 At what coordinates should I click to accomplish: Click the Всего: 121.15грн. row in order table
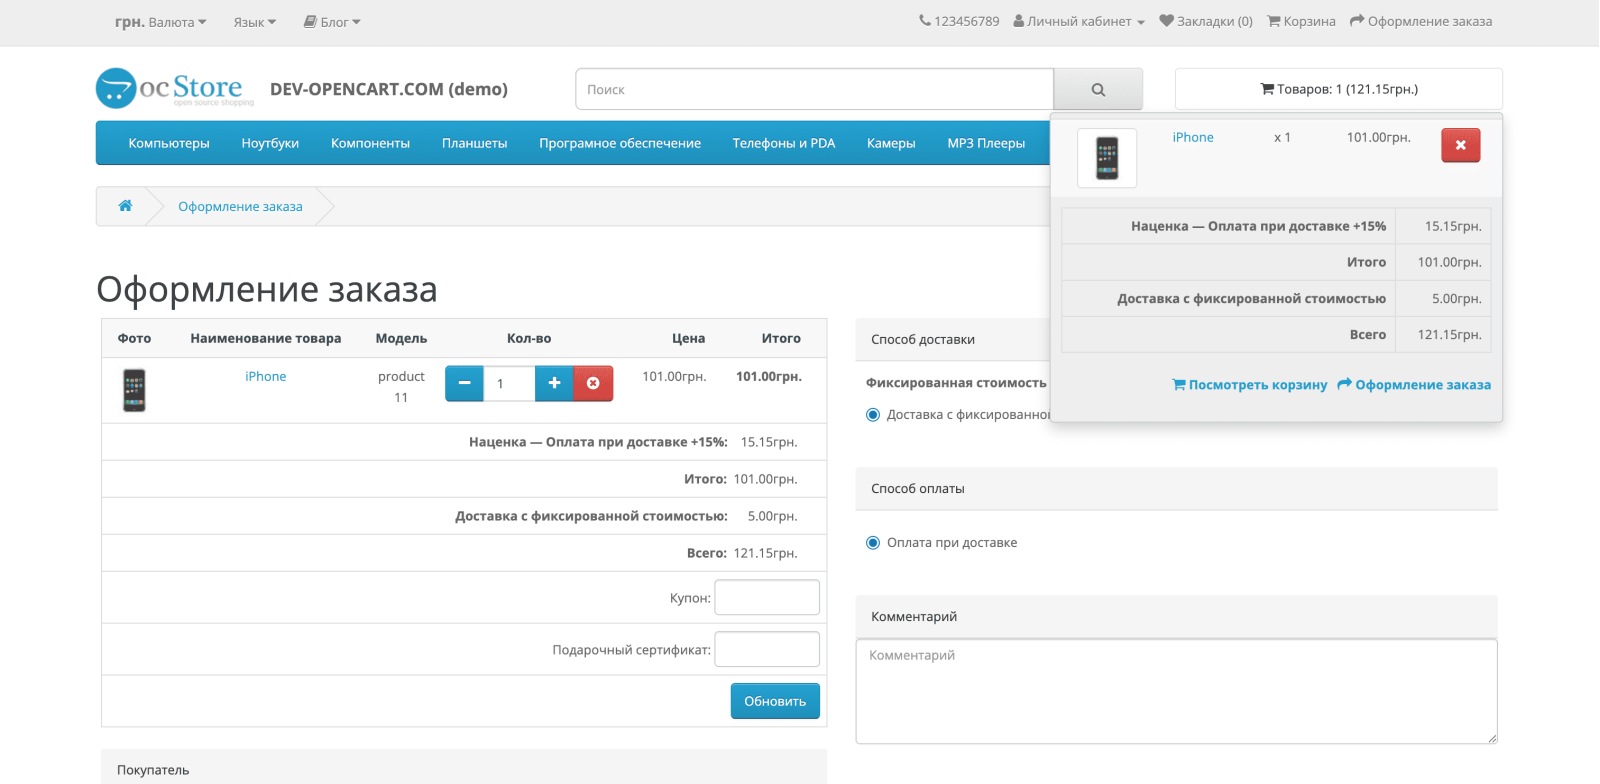[x=464, y=553]
